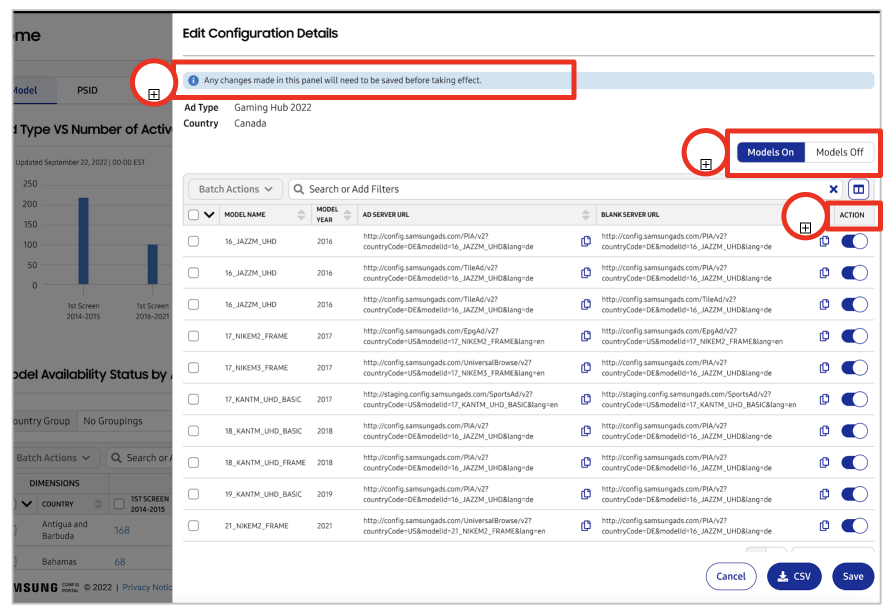Download the table as CSV
The width and height of the screenshot is (894, 615).
pyautogui.click(x=794, y=576)
